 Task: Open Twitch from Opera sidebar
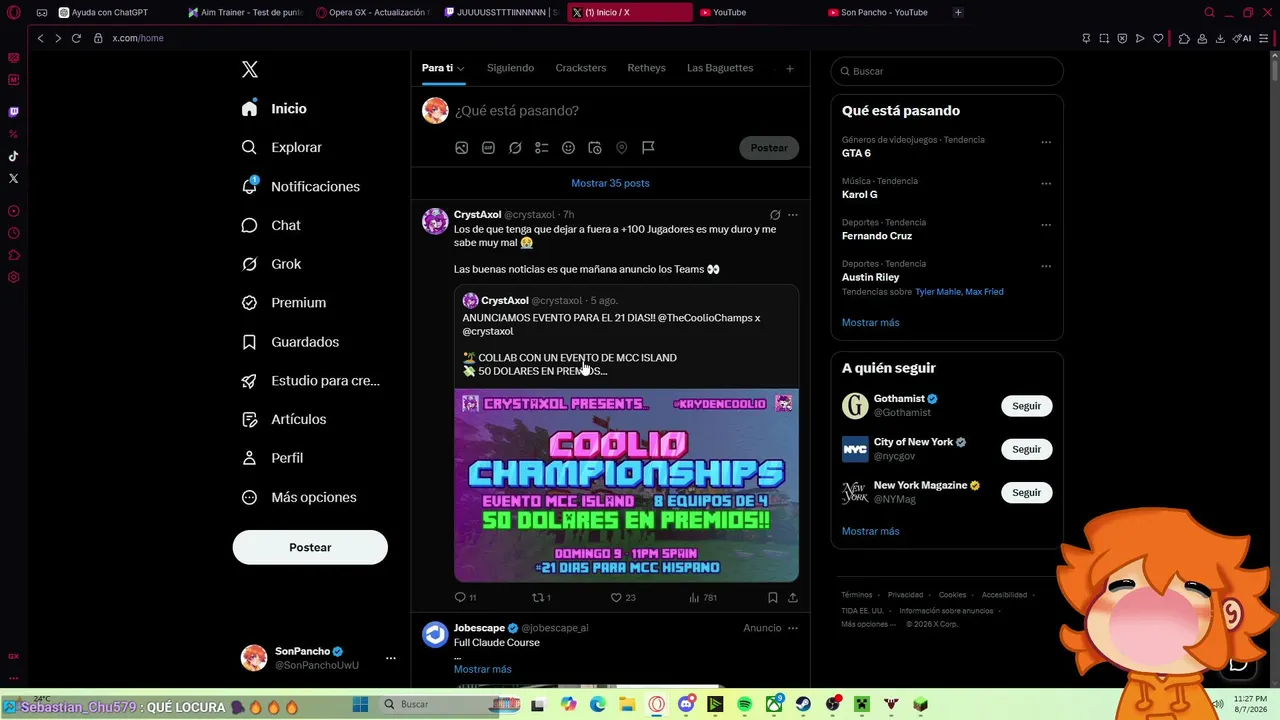pos(14,112)
